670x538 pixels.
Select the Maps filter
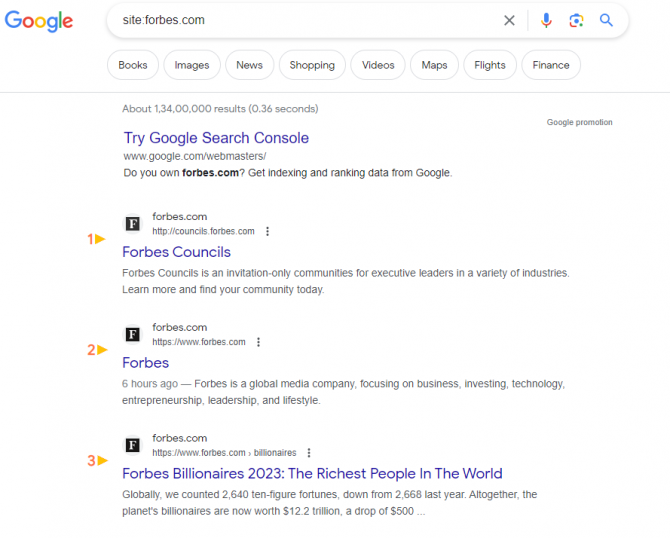(434, 65)
